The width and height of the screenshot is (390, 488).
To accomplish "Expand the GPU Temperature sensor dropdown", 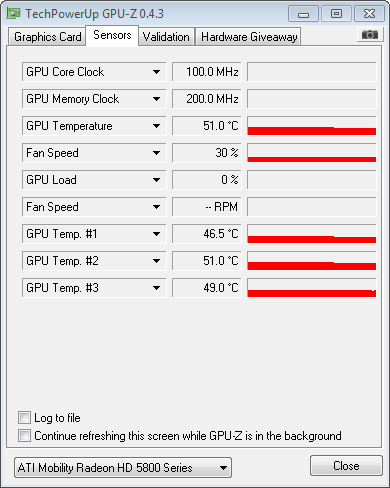I will coord(156,126).
